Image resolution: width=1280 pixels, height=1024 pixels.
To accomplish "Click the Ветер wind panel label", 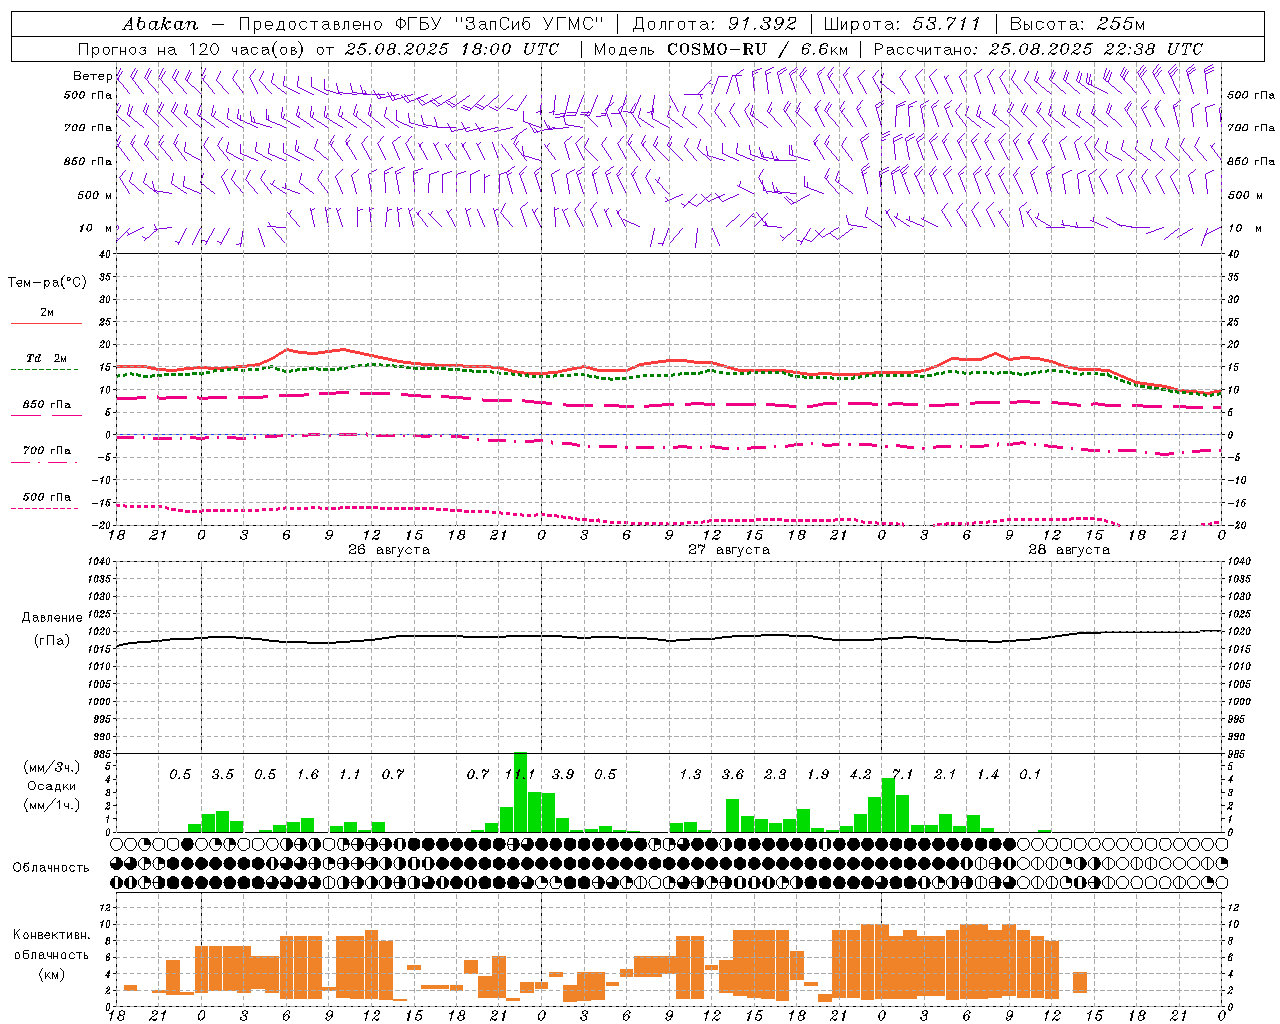I will coord(92,76).
